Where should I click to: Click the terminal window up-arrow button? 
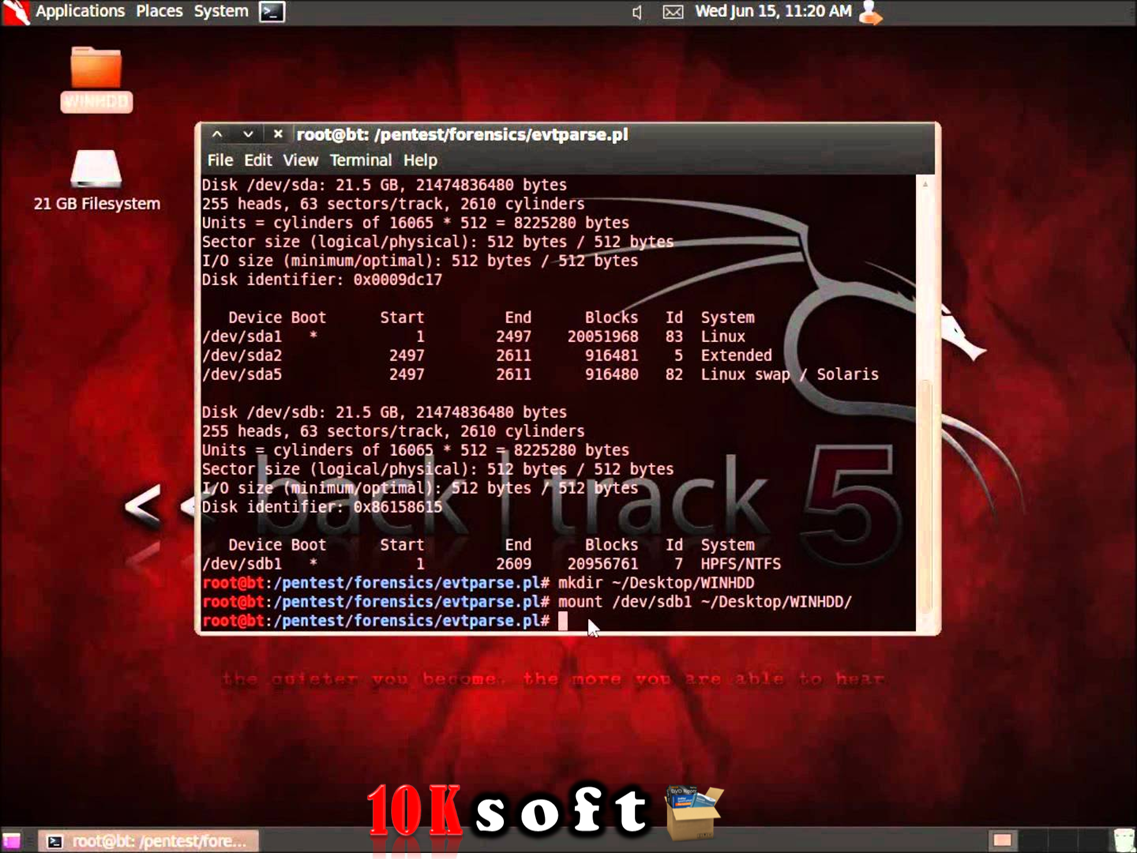[x=216, y=134]
